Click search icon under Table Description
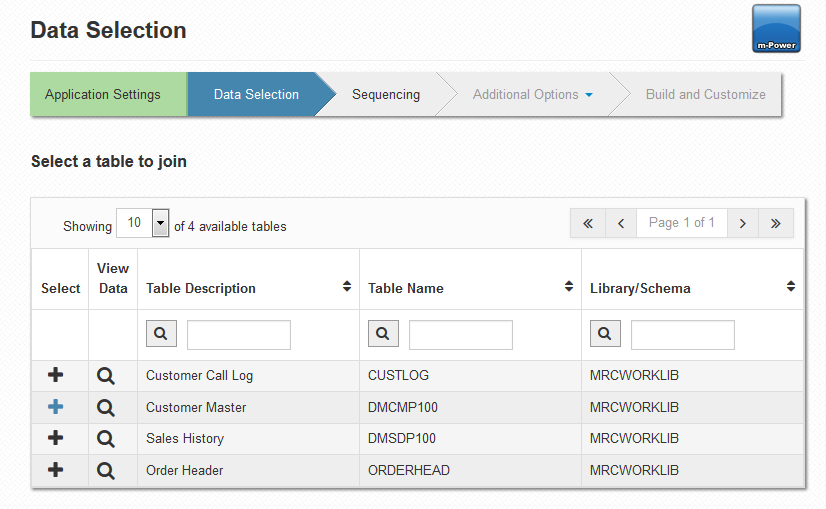 (x=161, y=334)
